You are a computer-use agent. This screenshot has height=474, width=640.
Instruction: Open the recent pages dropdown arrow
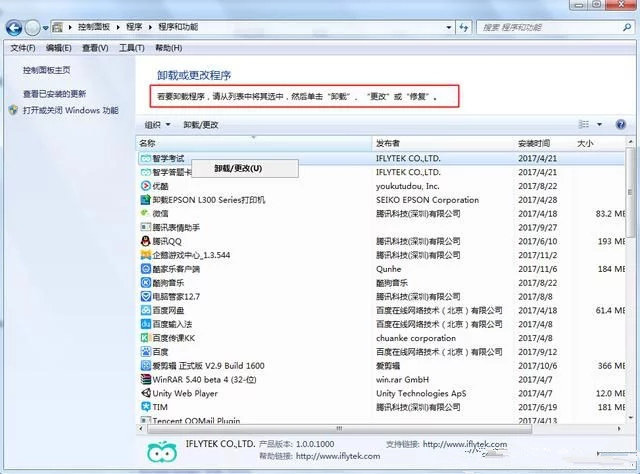(45, 28)
